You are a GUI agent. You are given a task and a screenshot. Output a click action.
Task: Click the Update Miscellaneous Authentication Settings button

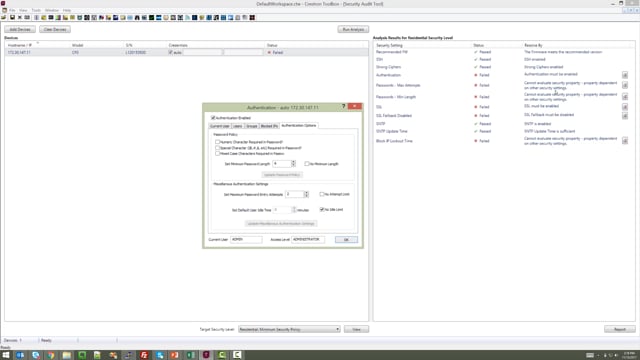pos(281,223)
